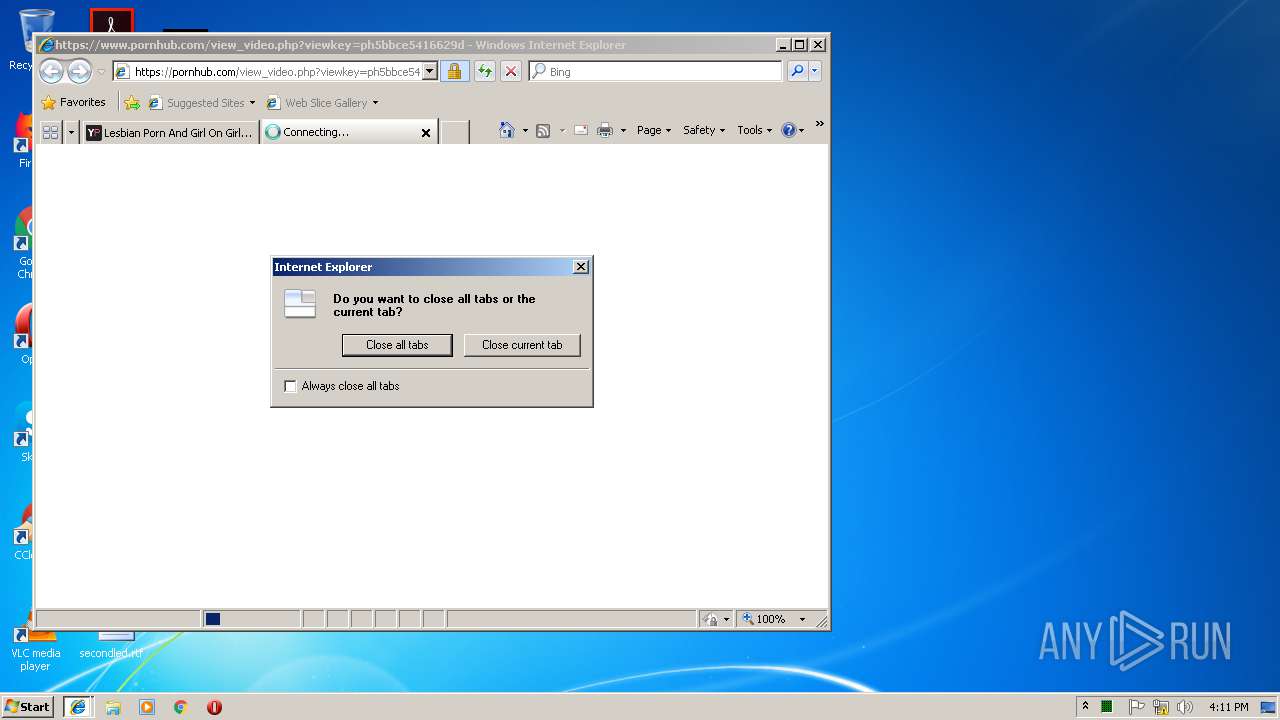Viewport: 1280px width, 720px height.
Task: Open the tab list dropdown arrow
Action: pyautogui.click(x=71, y=132)
